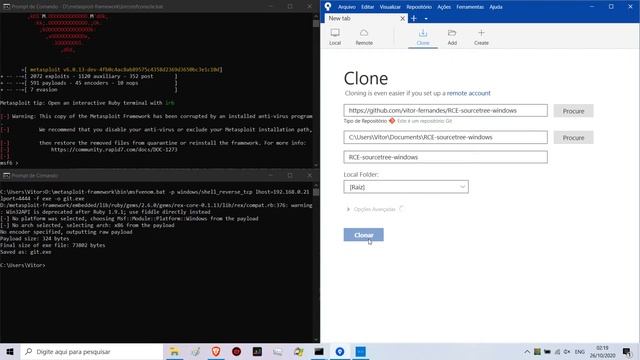Open the Command Prompt taskbar icon
640x360 pixels.
pos(319,351)
